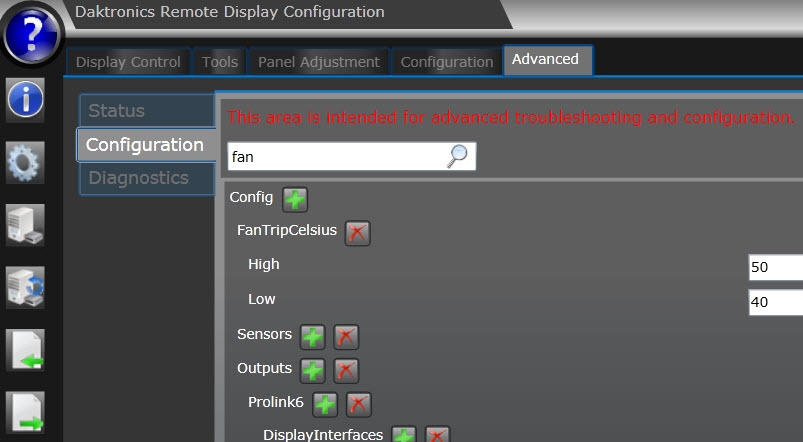Open the Panel Adjustment tab
The width and height of the screenshot is (803, 442).
(319, 62)
